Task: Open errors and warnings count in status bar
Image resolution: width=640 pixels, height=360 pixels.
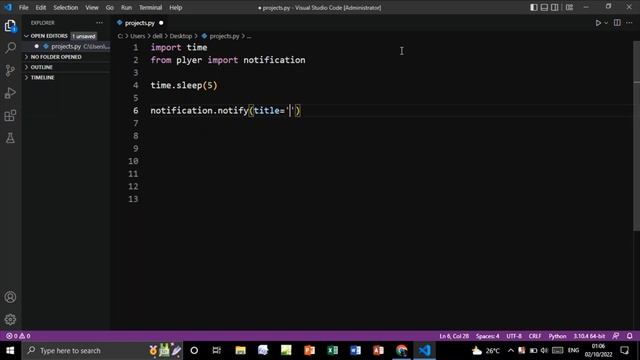Action: tap(18, 336)
